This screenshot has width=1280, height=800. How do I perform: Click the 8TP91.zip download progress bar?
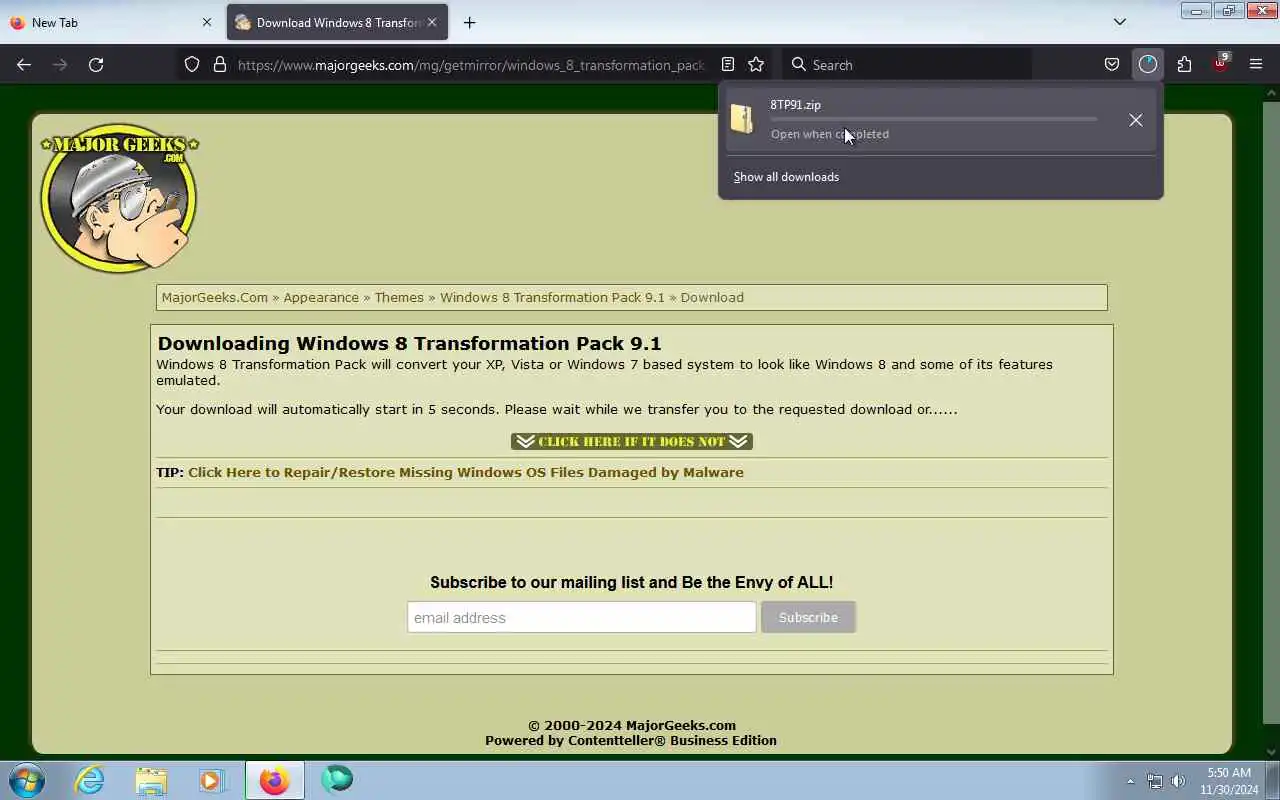(x=934, y=119)
